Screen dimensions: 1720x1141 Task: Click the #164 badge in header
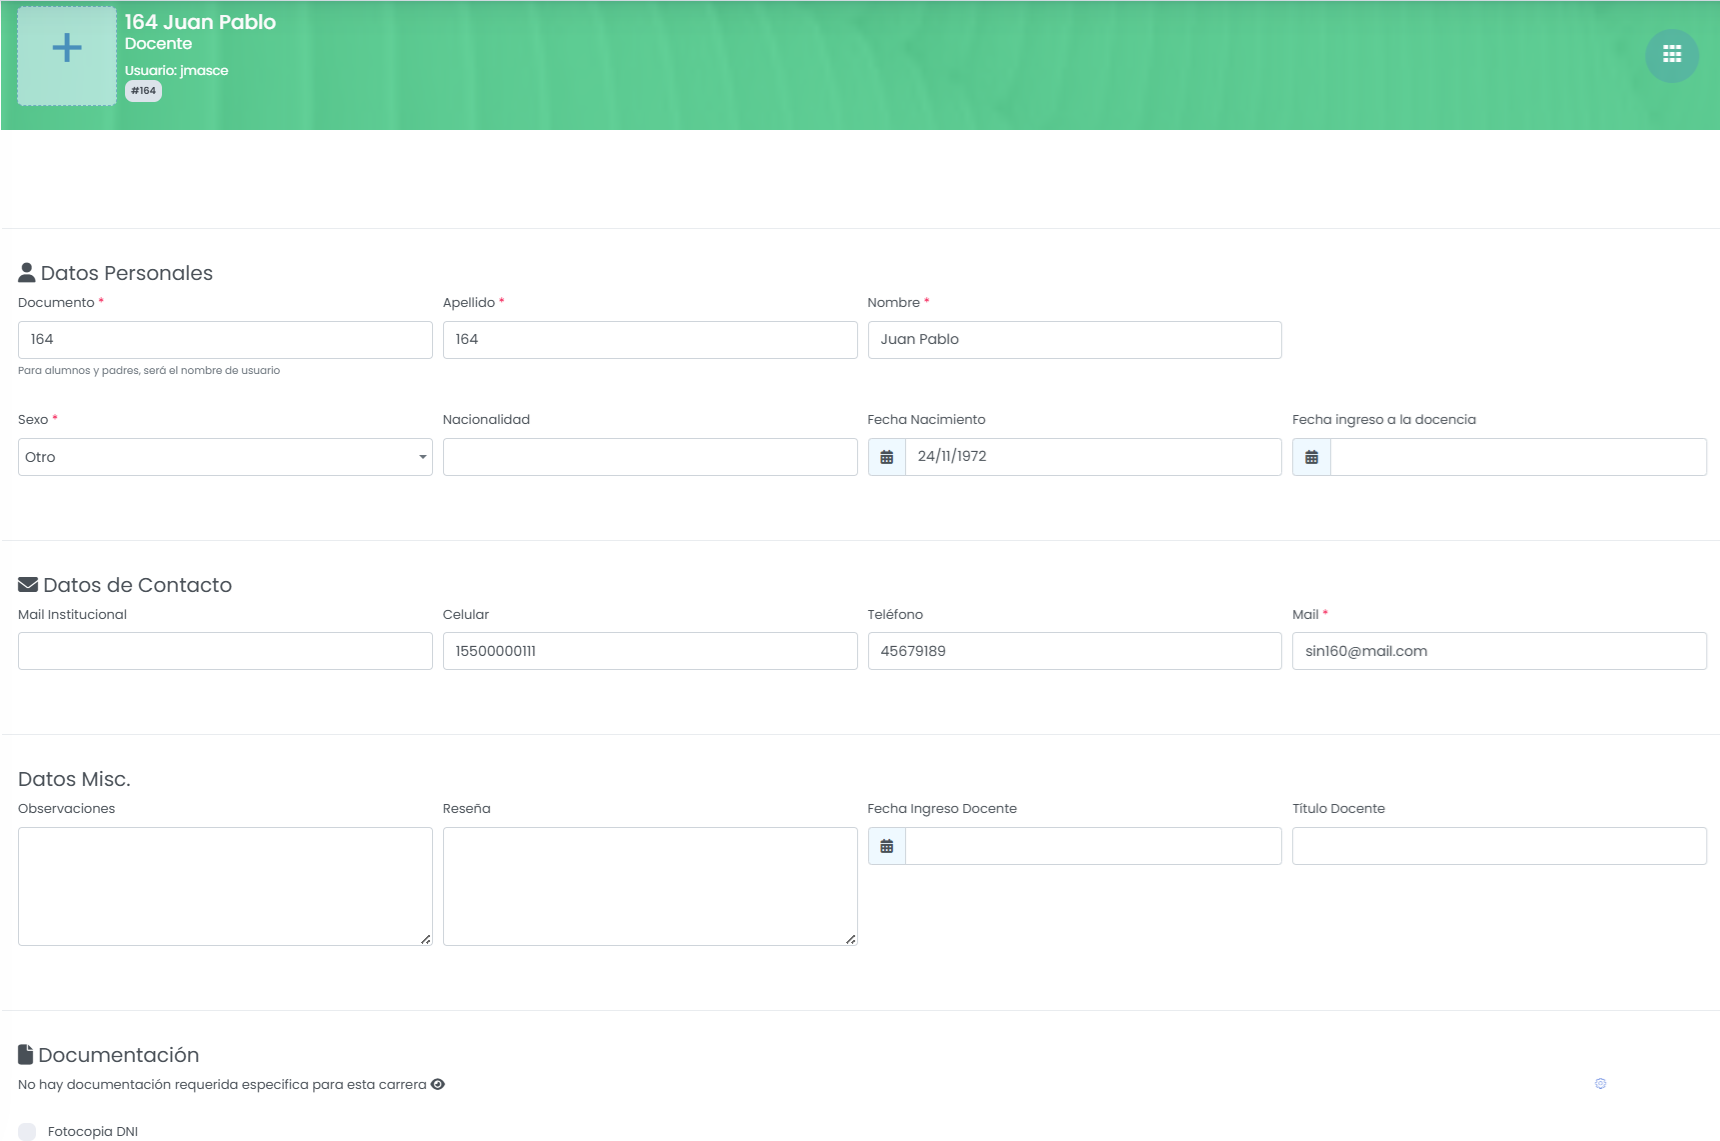point(143,91)
